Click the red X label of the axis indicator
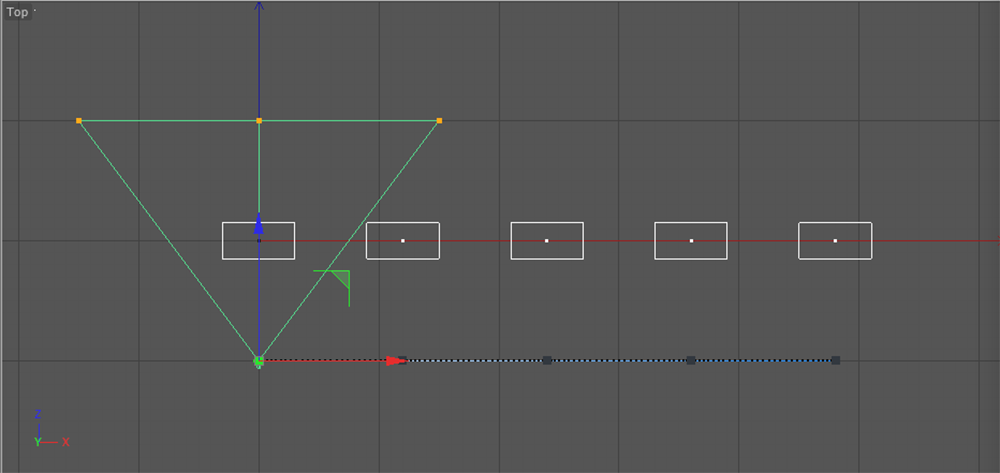The height and width of the screenshot is (473, 1000). click(66, 442)
